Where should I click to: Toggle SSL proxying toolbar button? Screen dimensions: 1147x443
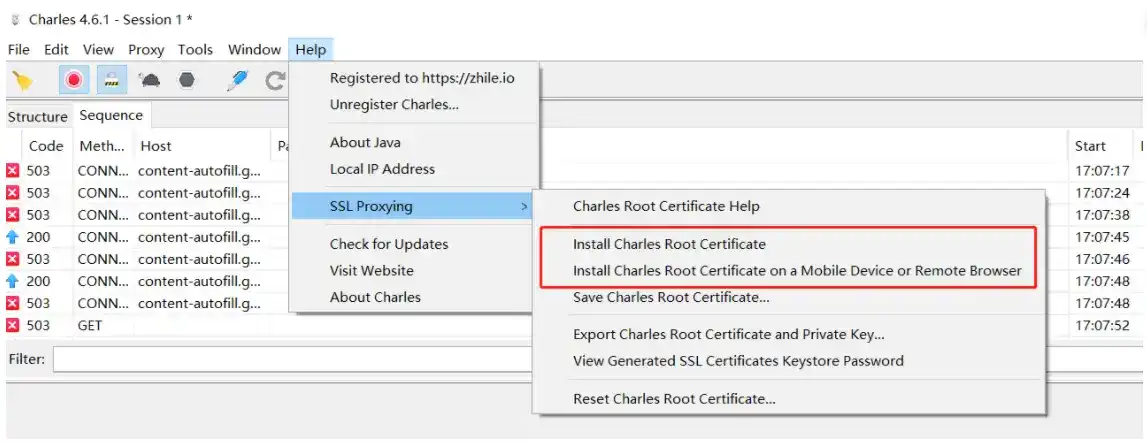(111, 81)
